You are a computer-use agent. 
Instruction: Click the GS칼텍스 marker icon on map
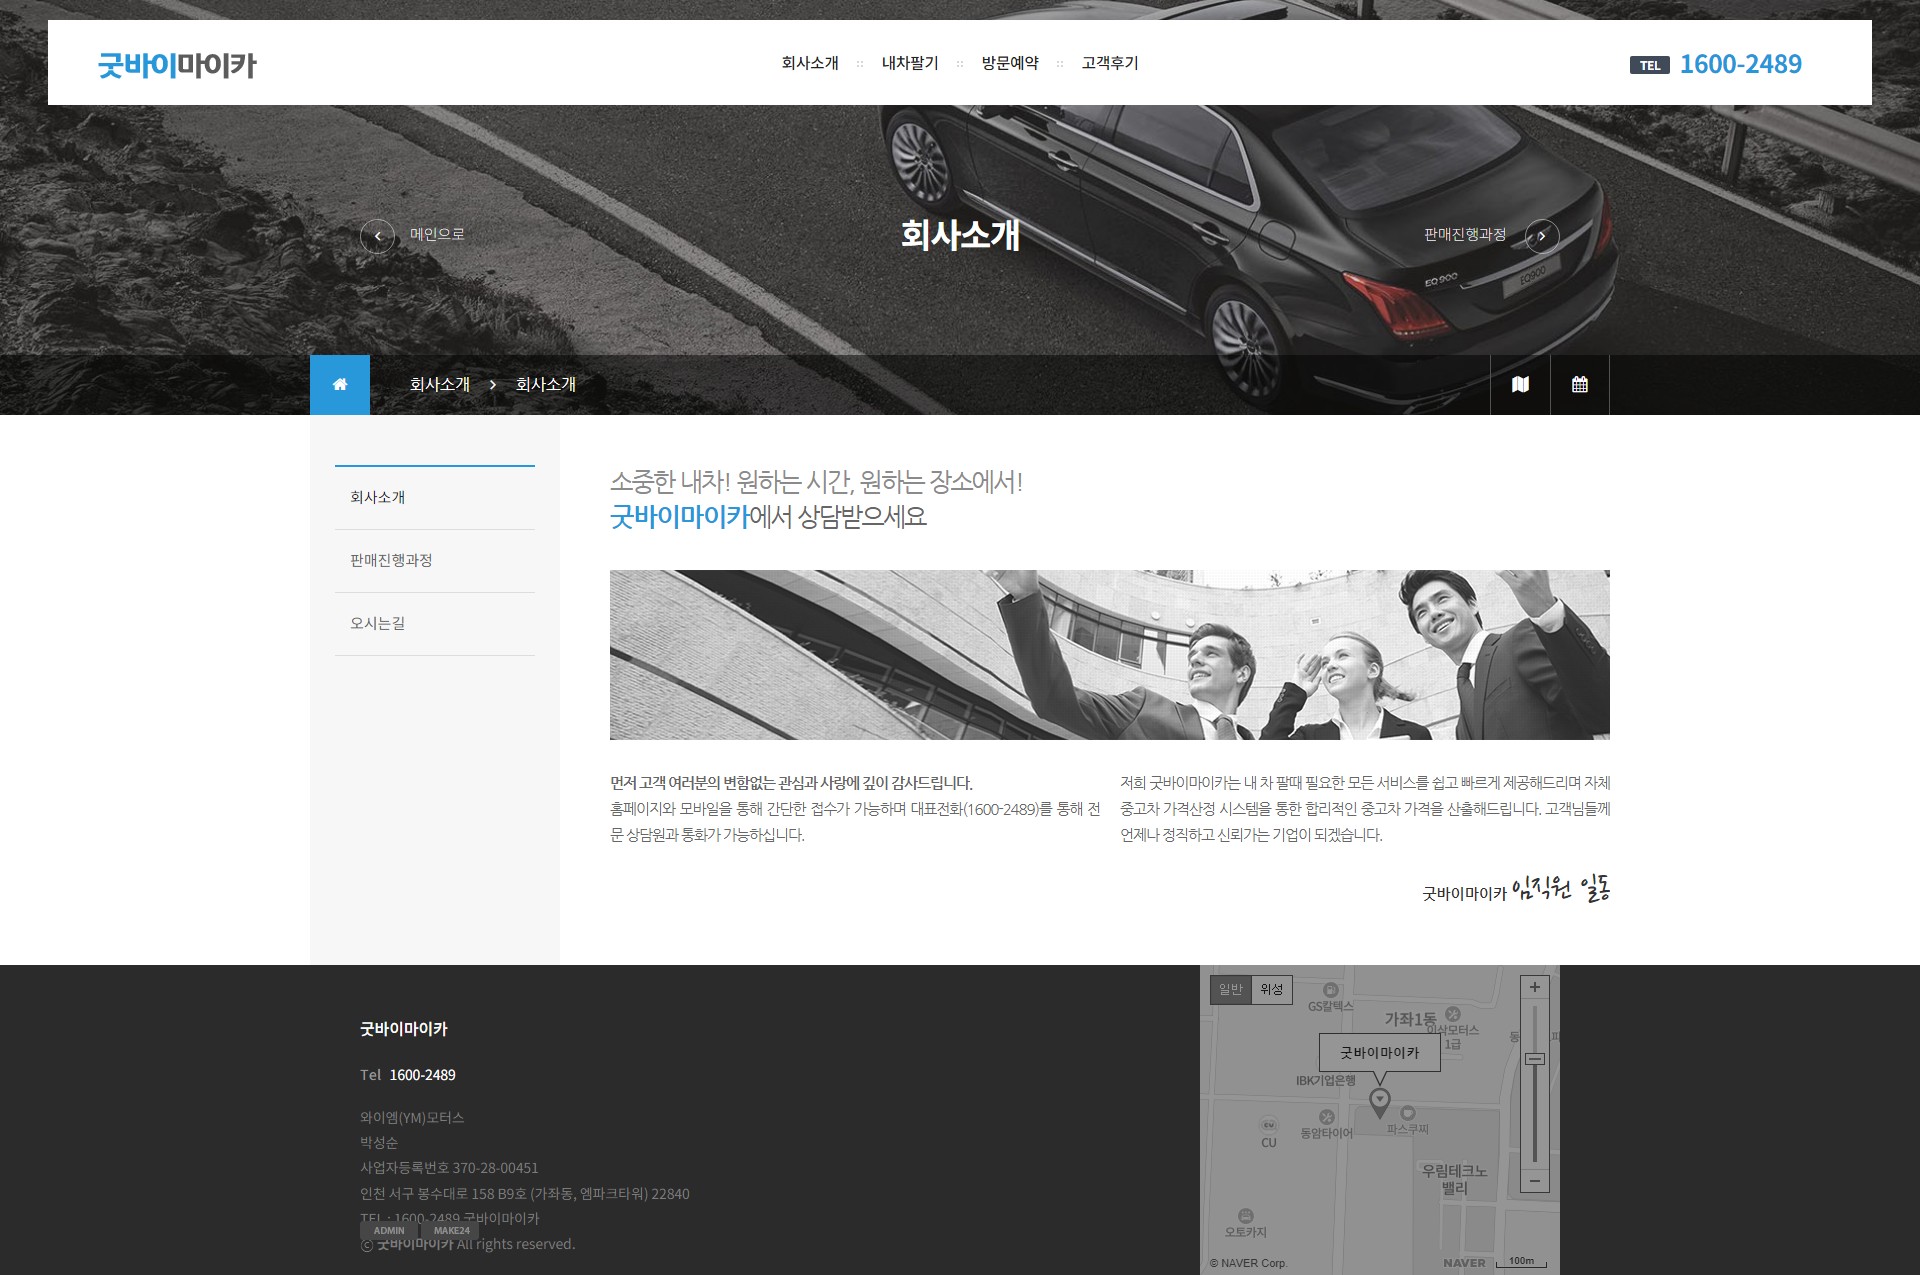tap(1331, 991)
